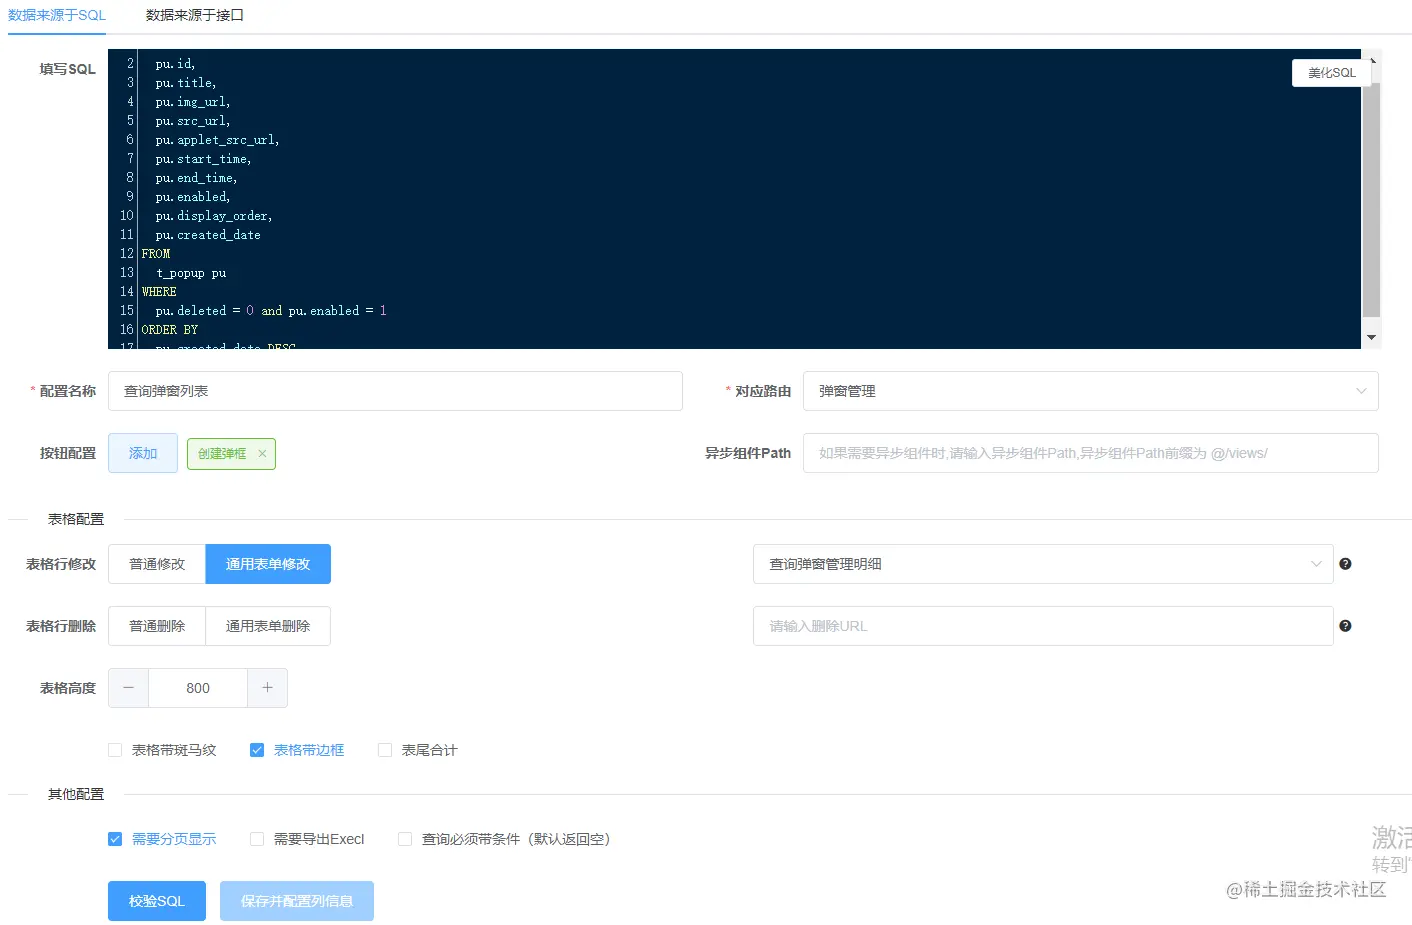
Task: Enable 表格带斑马纹 checkbox
Action: click(x=115, y=750)
